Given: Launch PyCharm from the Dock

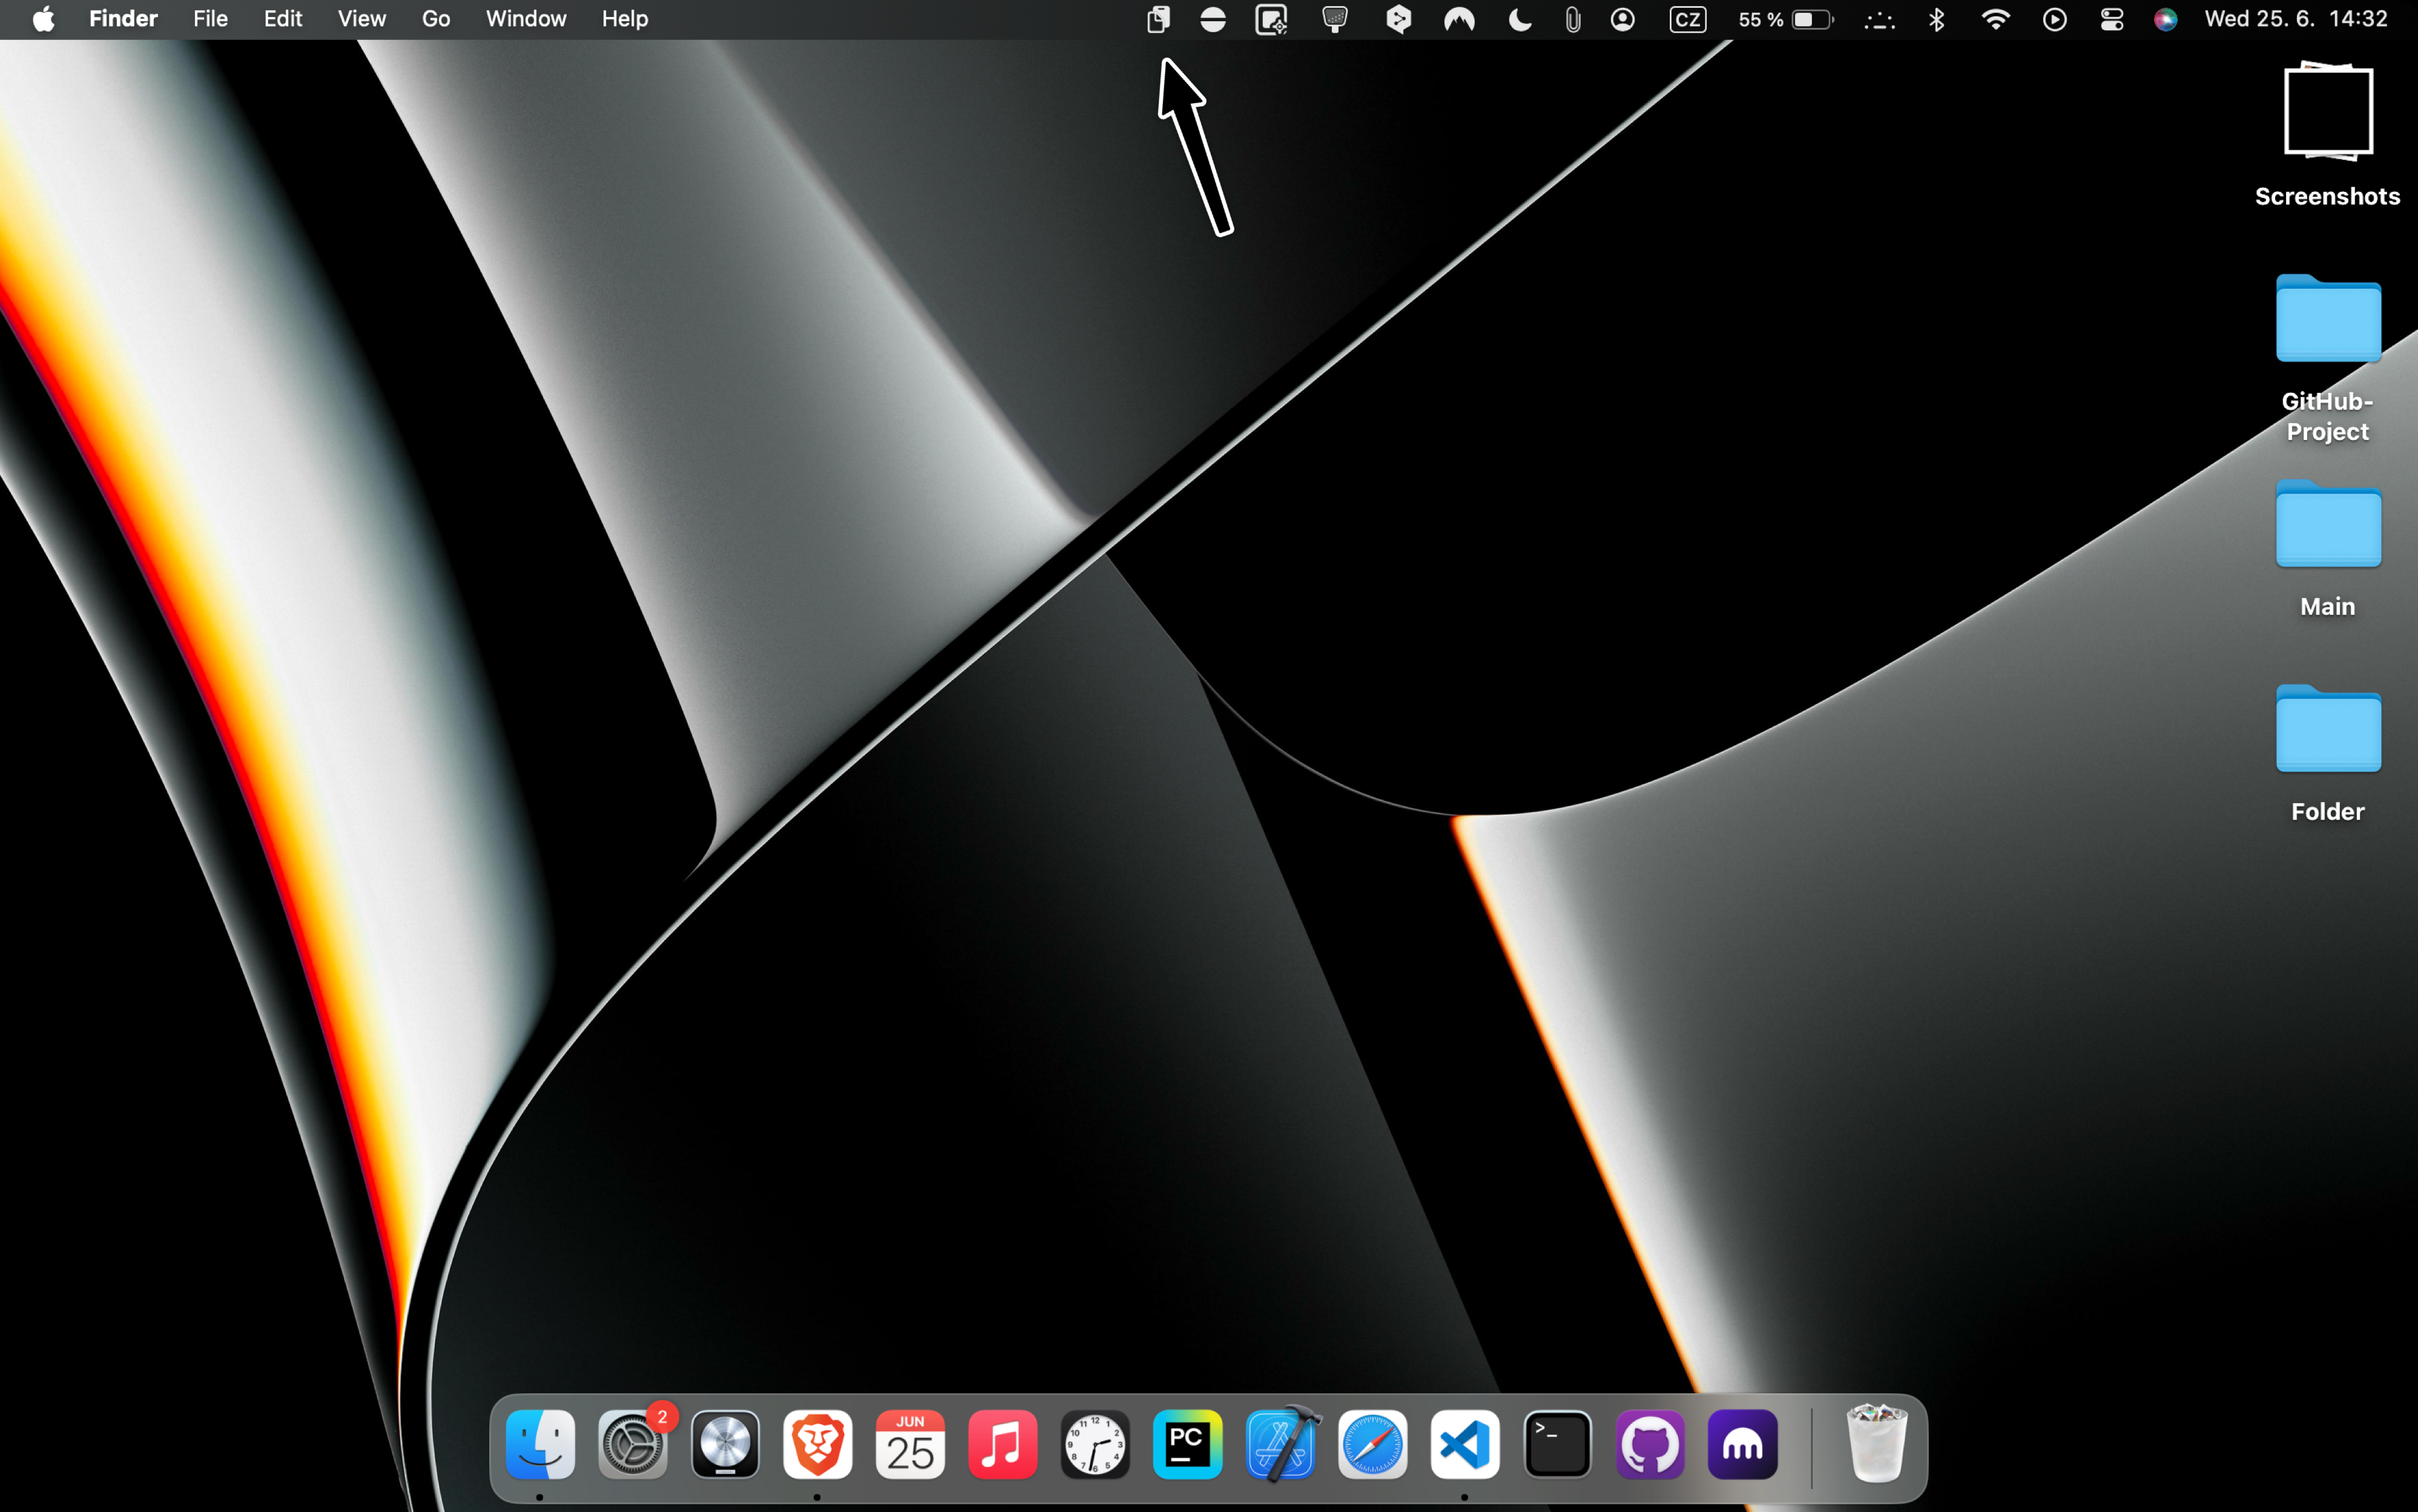Looking at the screenshot, I should pos(1188,1444).
